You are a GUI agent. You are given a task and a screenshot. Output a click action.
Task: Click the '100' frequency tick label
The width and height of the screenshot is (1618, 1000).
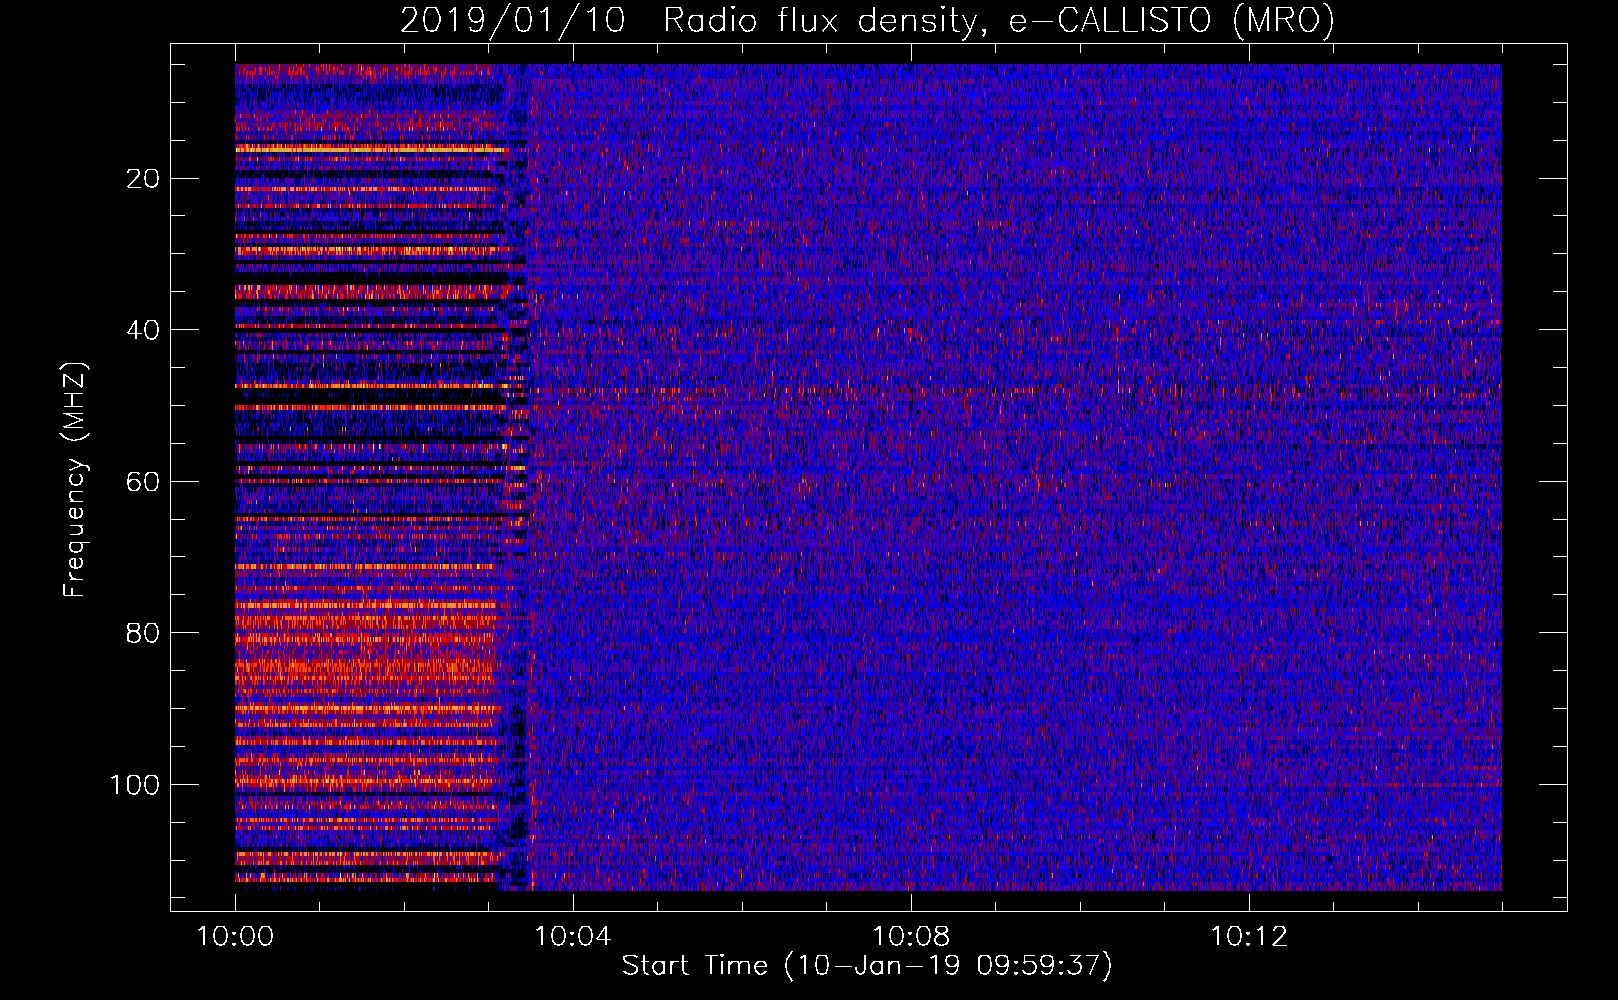135,785
